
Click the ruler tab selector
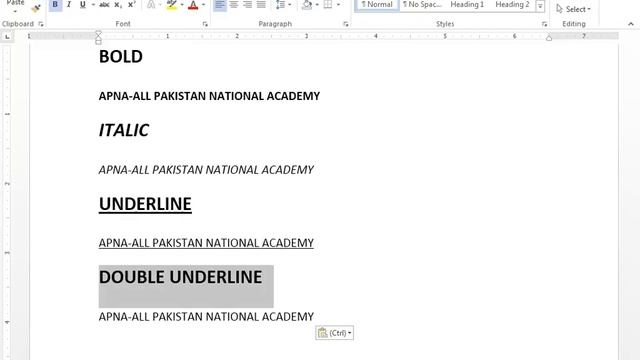click(7, 37)
